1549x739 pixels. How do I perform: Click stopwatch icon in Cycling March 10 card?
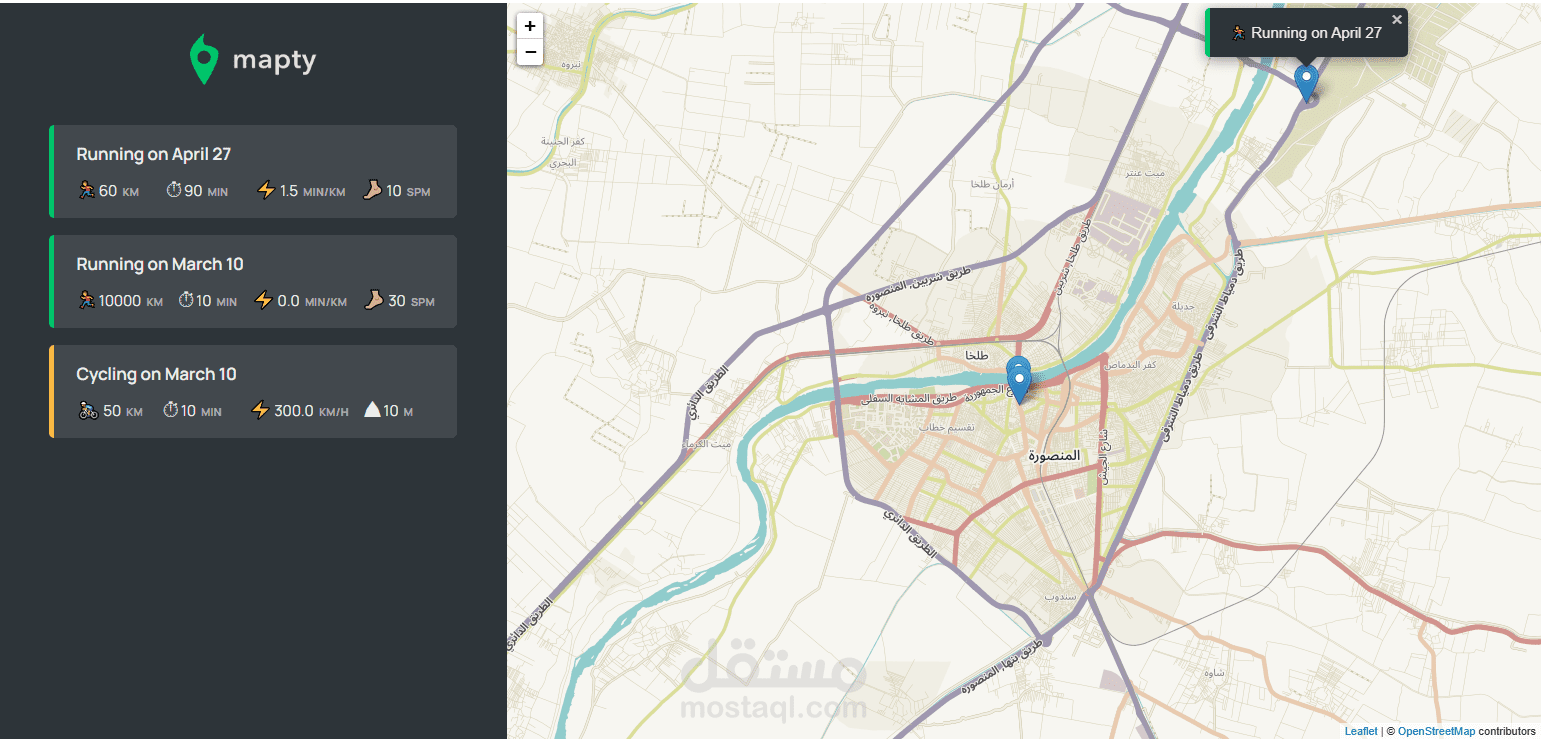[171, 410]
